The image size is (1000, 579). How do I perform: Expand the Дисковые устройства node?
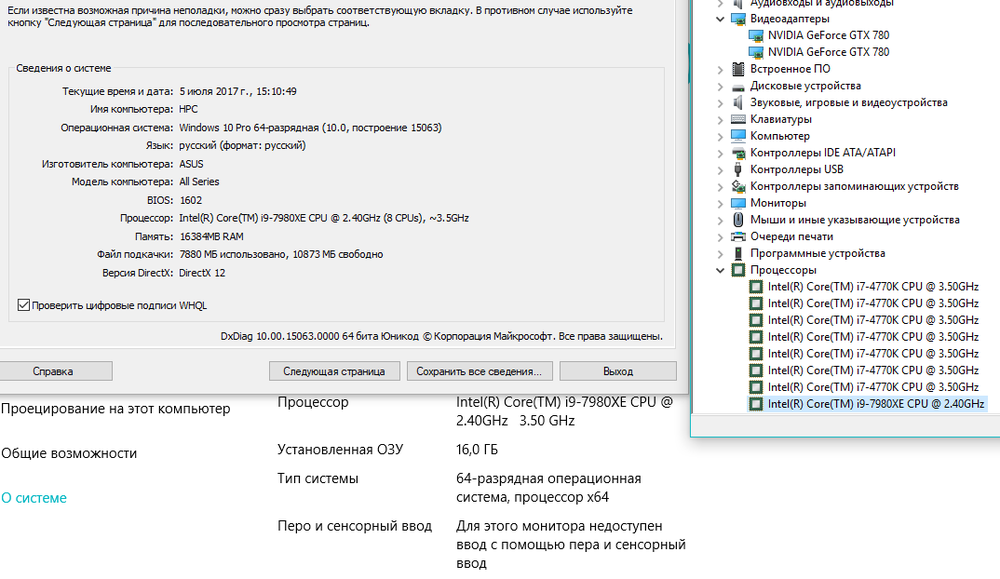(721, 86)
